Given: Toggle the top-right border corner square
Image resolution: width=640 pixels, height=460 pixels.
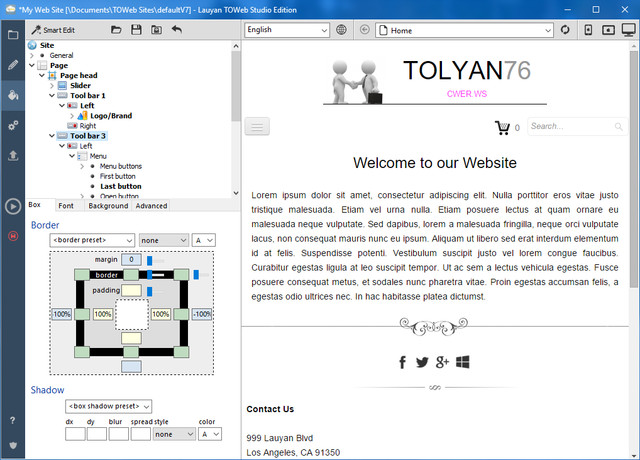Looking at the screenshot, I should point(181,275).
